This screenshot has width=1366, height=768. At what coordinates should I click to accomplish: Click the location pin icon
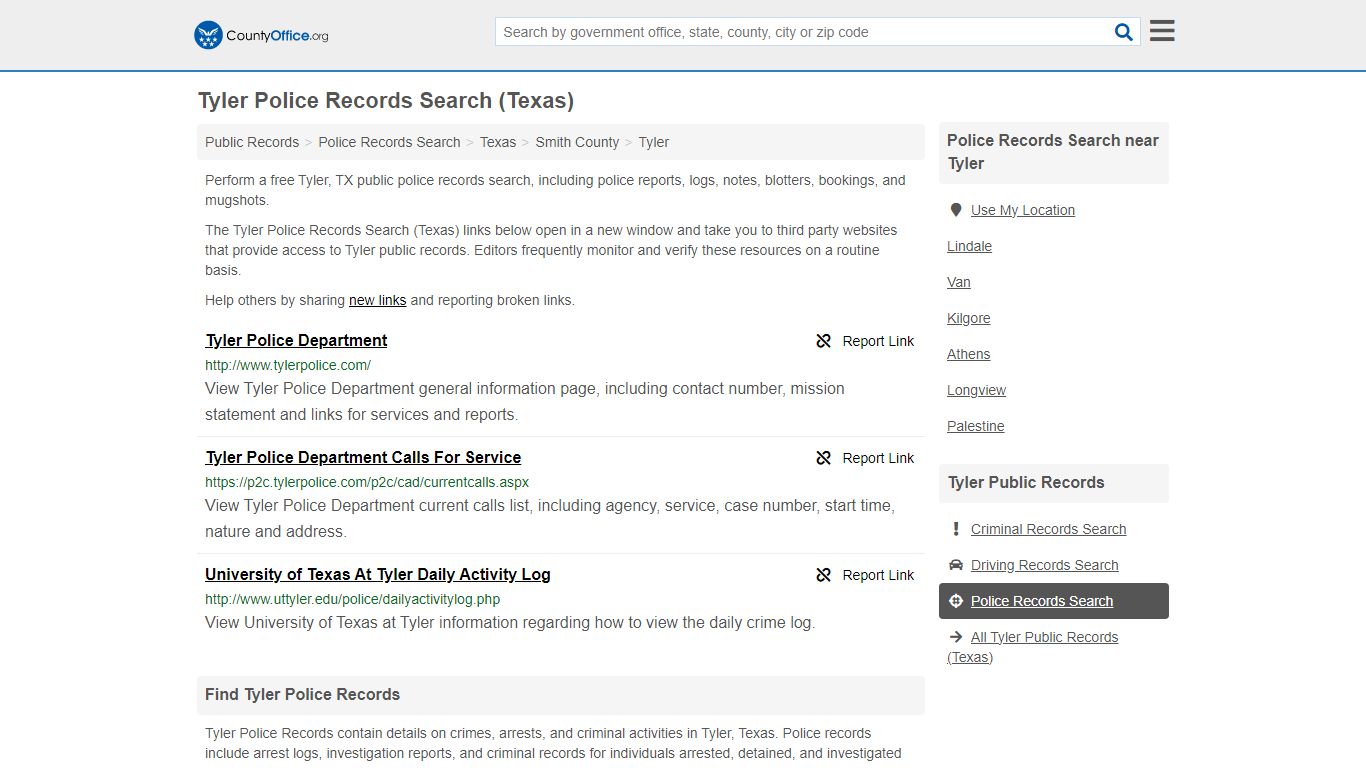956,210
